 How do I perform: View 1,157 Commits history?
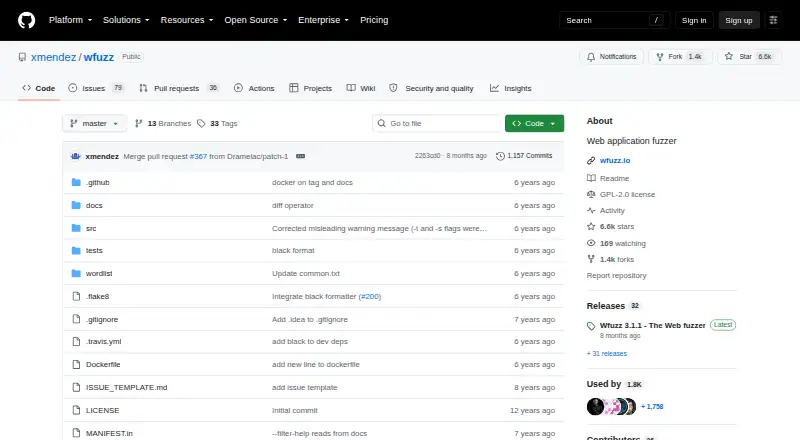[524, 156]
